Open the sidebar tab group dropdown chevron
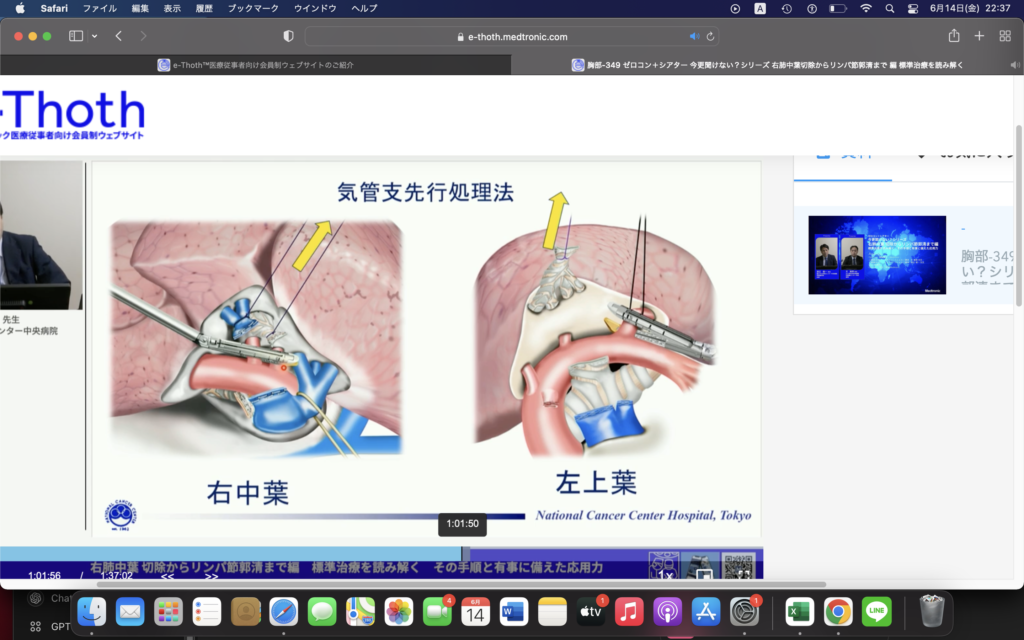The width and height of the screenshot is (1024, 640). pyautogui.click(x=95, y=36)
